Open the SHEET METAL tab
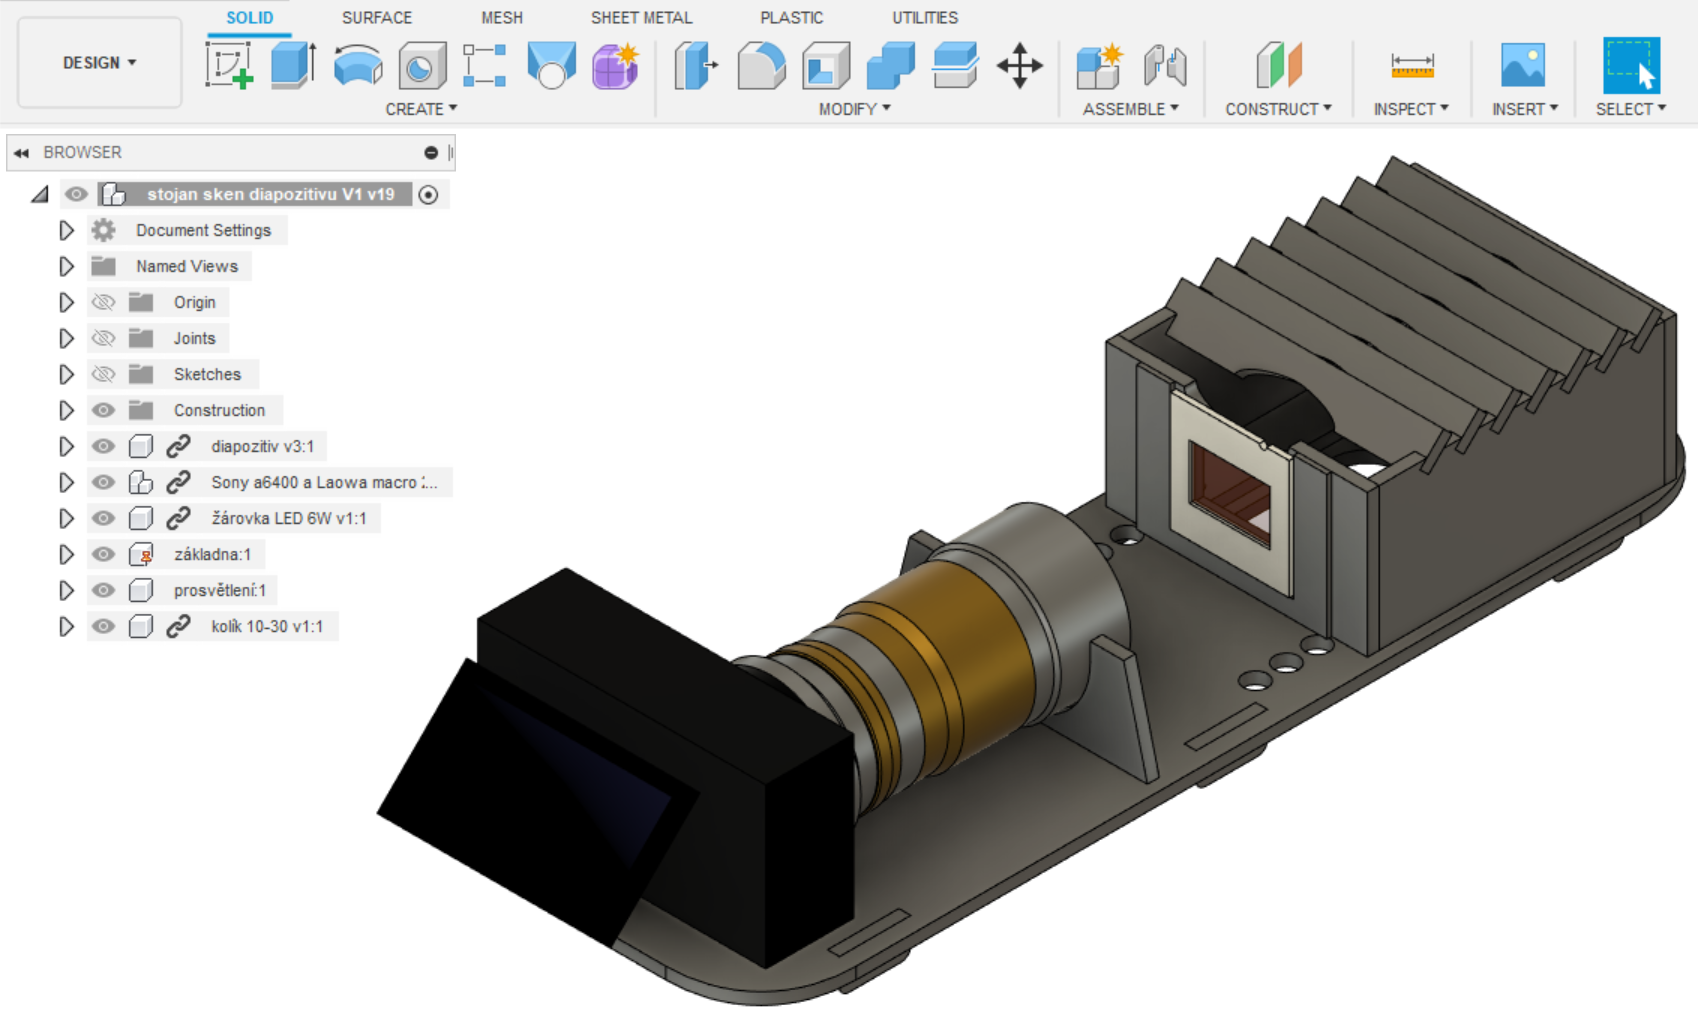Screen dimensions: 1698x1020 [640, 18]
